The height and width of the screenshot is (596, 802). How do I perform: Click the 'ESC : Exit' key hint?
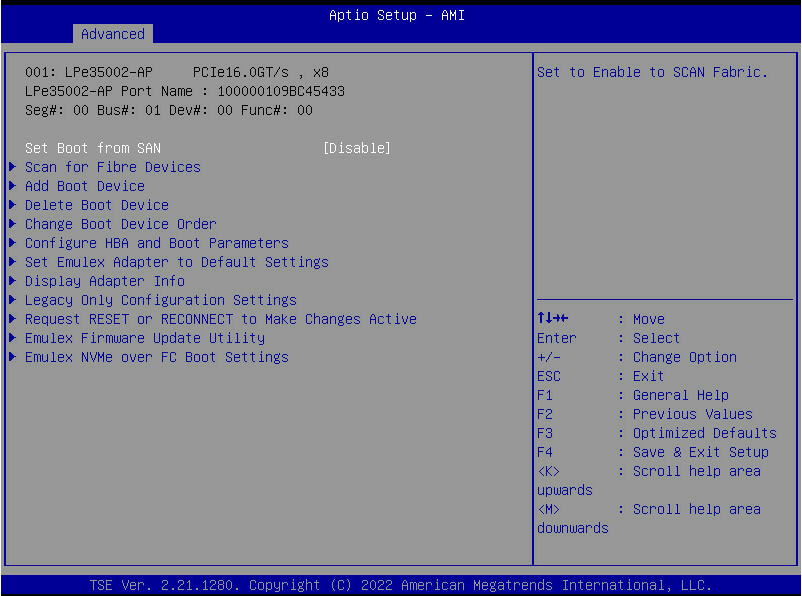600,376
